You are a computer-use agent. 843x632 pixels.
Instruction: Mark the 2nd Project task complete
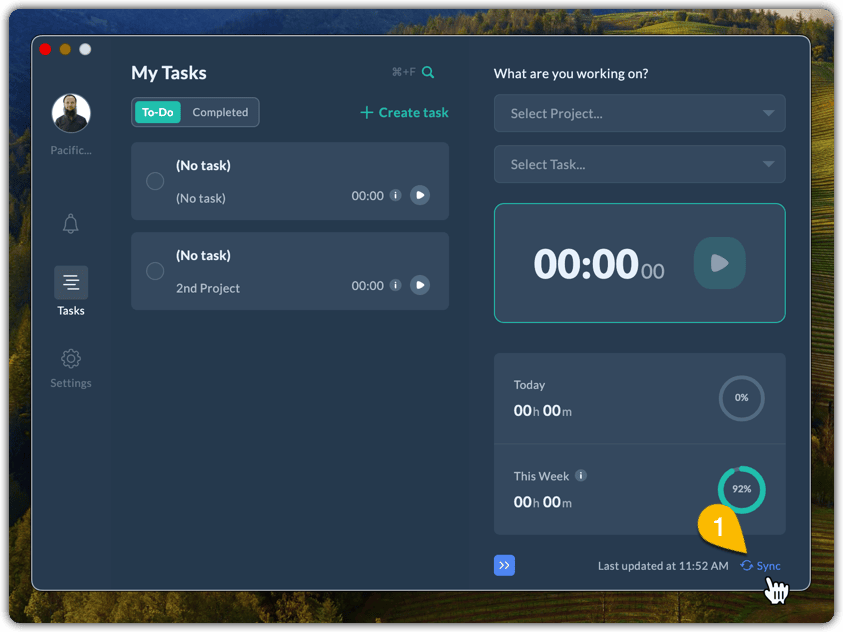(155, 271)
